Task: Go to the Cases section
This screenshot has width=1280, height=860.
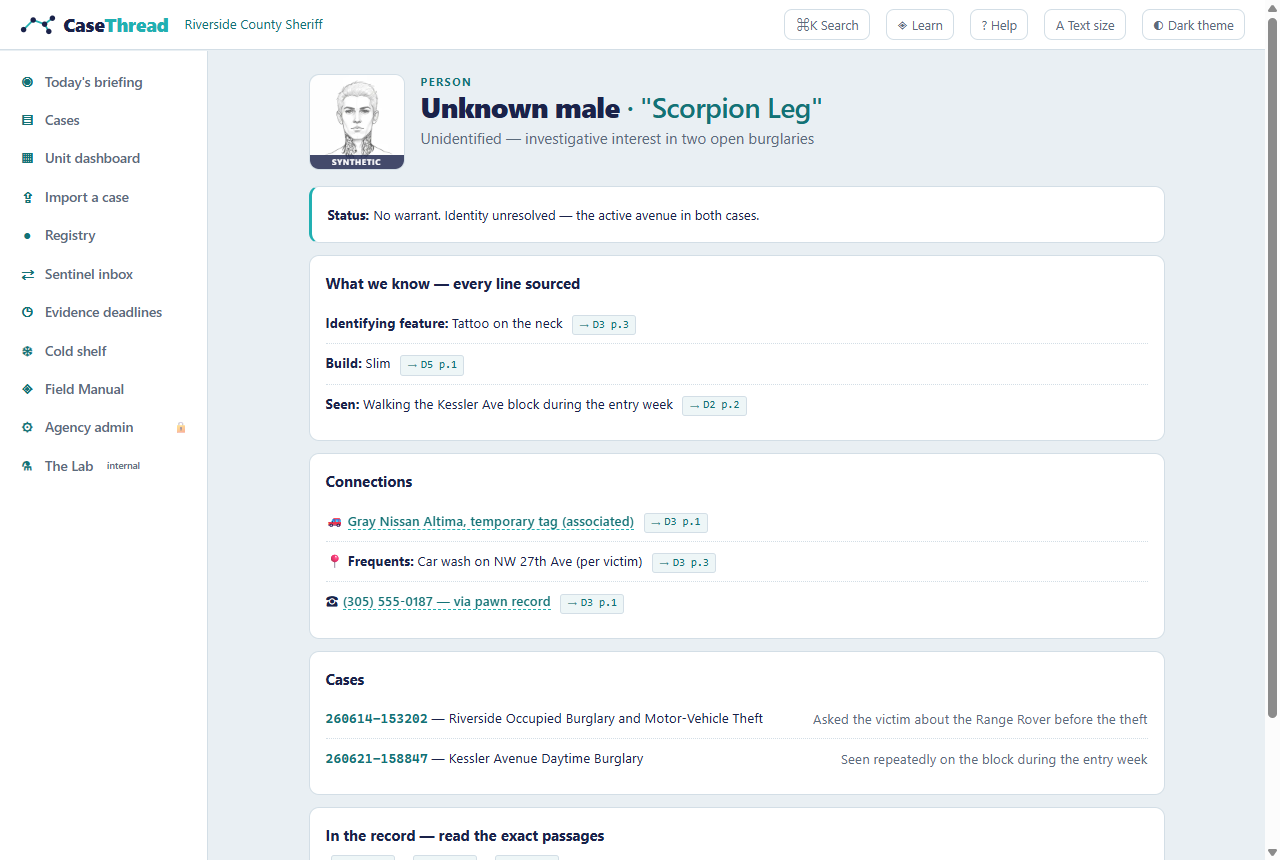Action: point(104,120)
